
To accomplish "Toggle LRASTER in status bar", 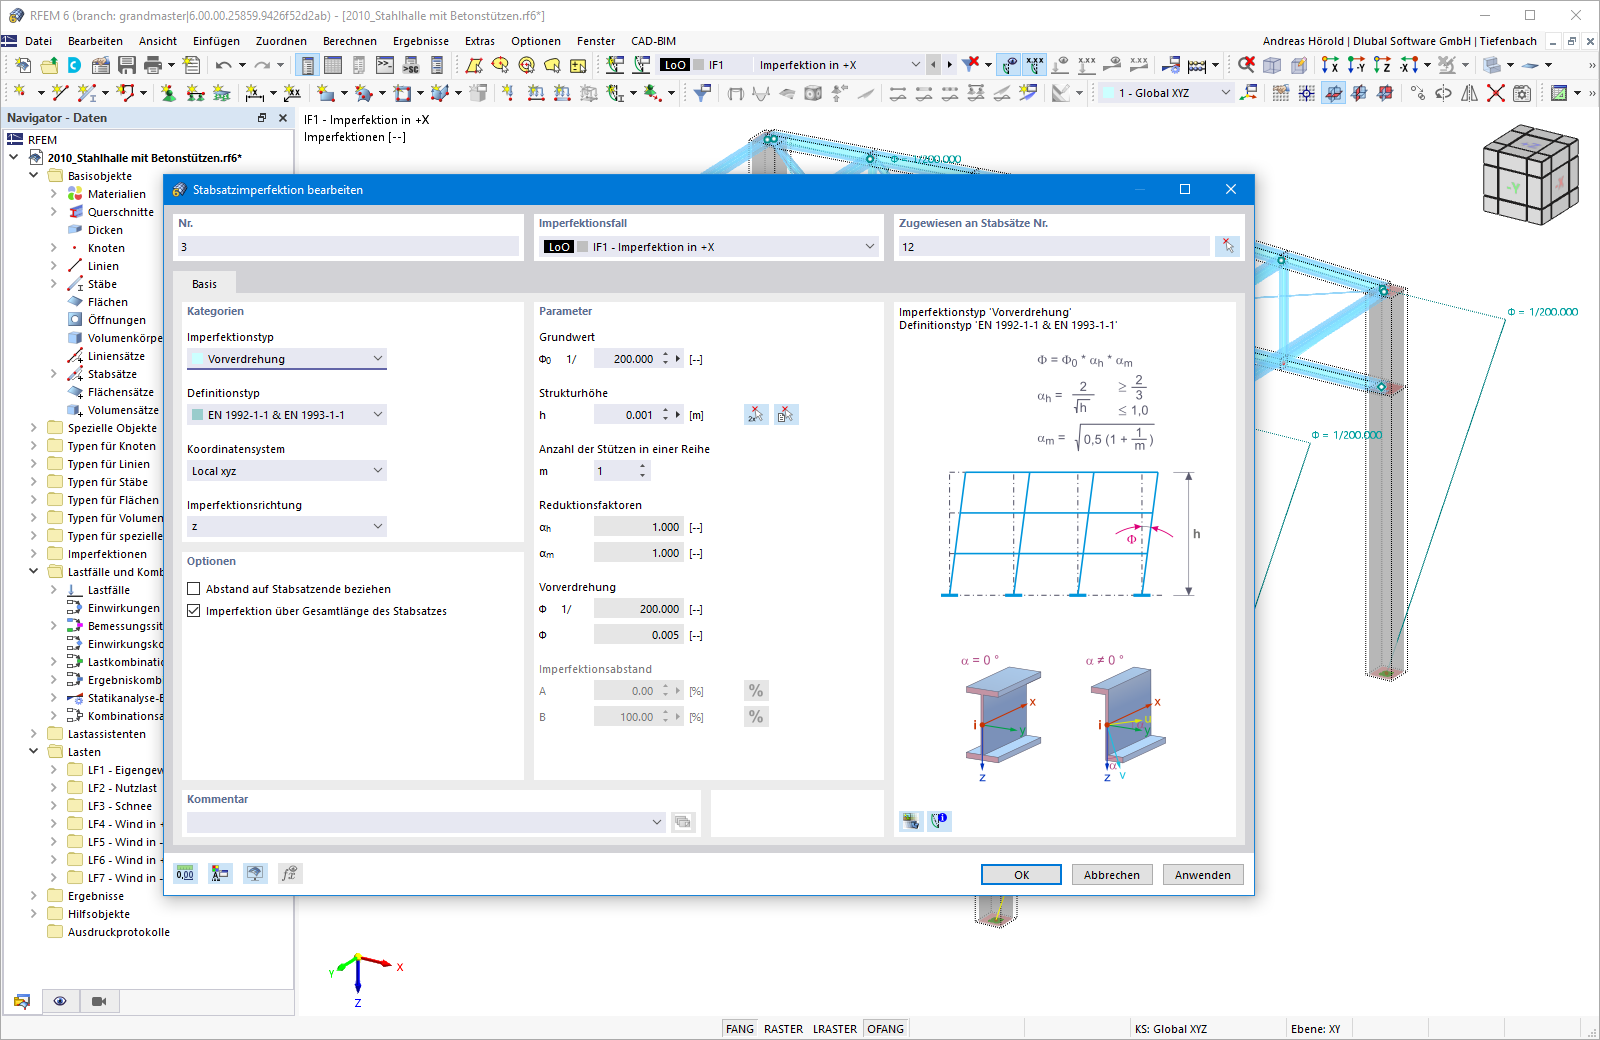I will click(835, 1029).
